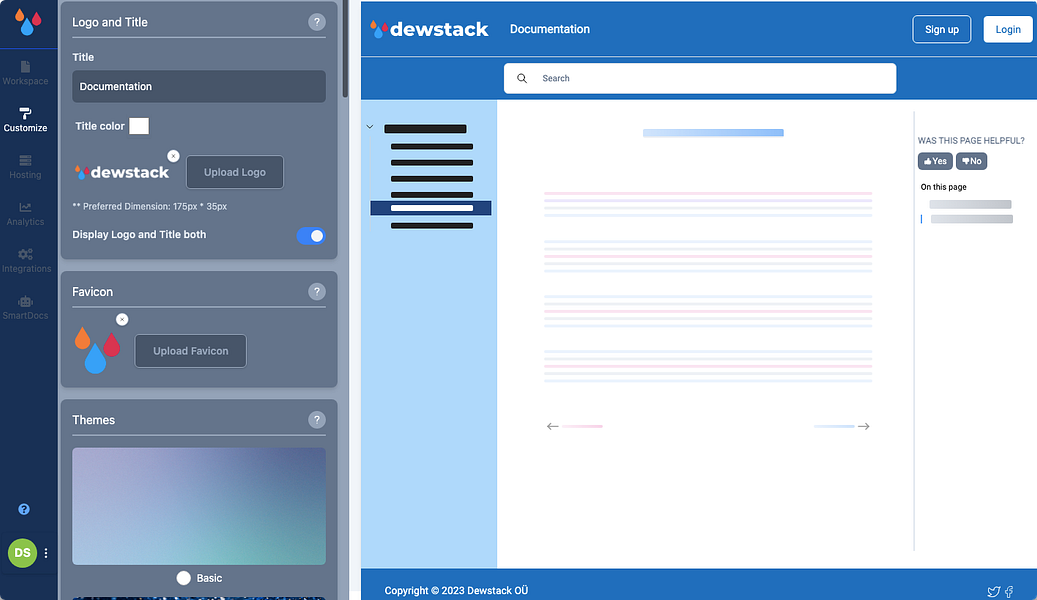This screenshot has height=600, width=1037.
Task: Click the Upload Favicon button
Action: 190,351
